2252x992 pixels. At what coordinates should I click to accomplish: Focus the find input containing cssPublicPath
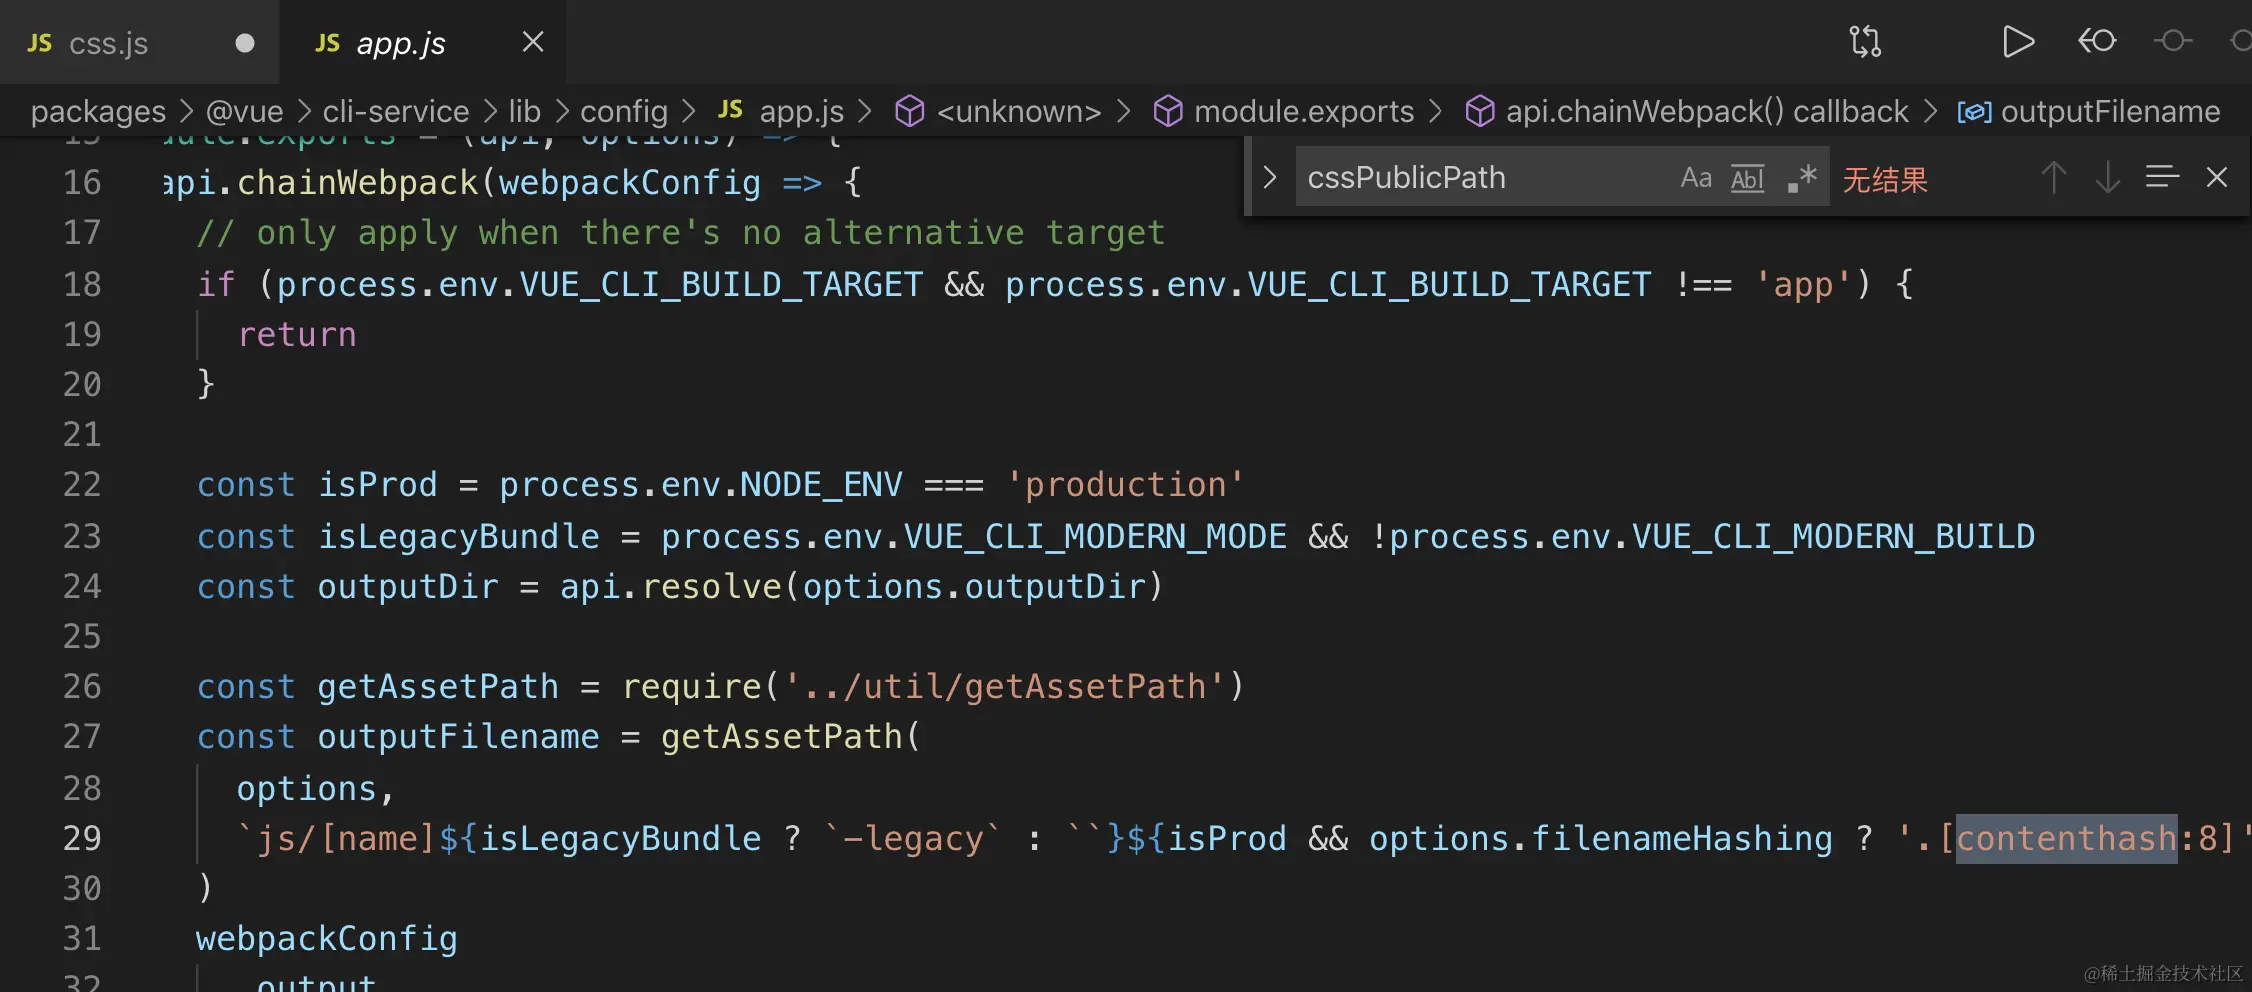click(1480, 178)
